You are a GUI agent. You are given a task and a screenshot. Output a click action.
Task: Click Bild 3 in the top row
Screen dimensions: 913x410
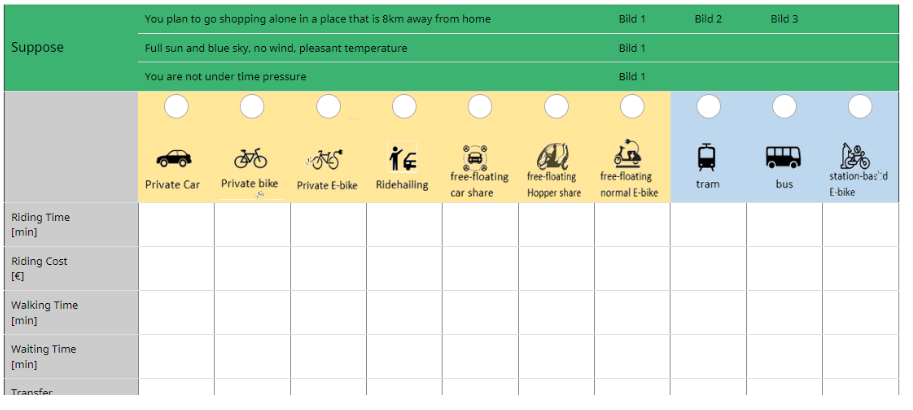click(784, 19)
